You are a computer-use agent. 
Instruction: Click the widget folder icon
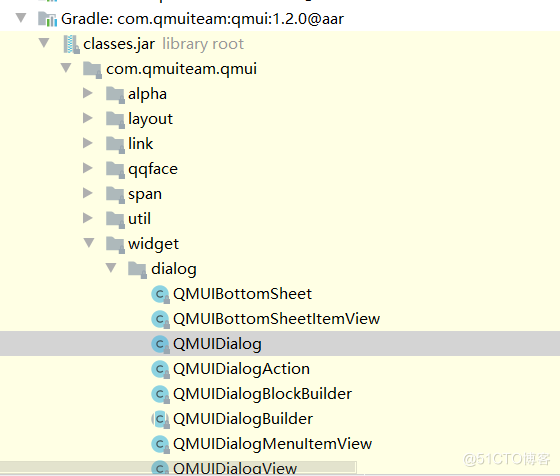pyautogui.click(x=115, y=245)
